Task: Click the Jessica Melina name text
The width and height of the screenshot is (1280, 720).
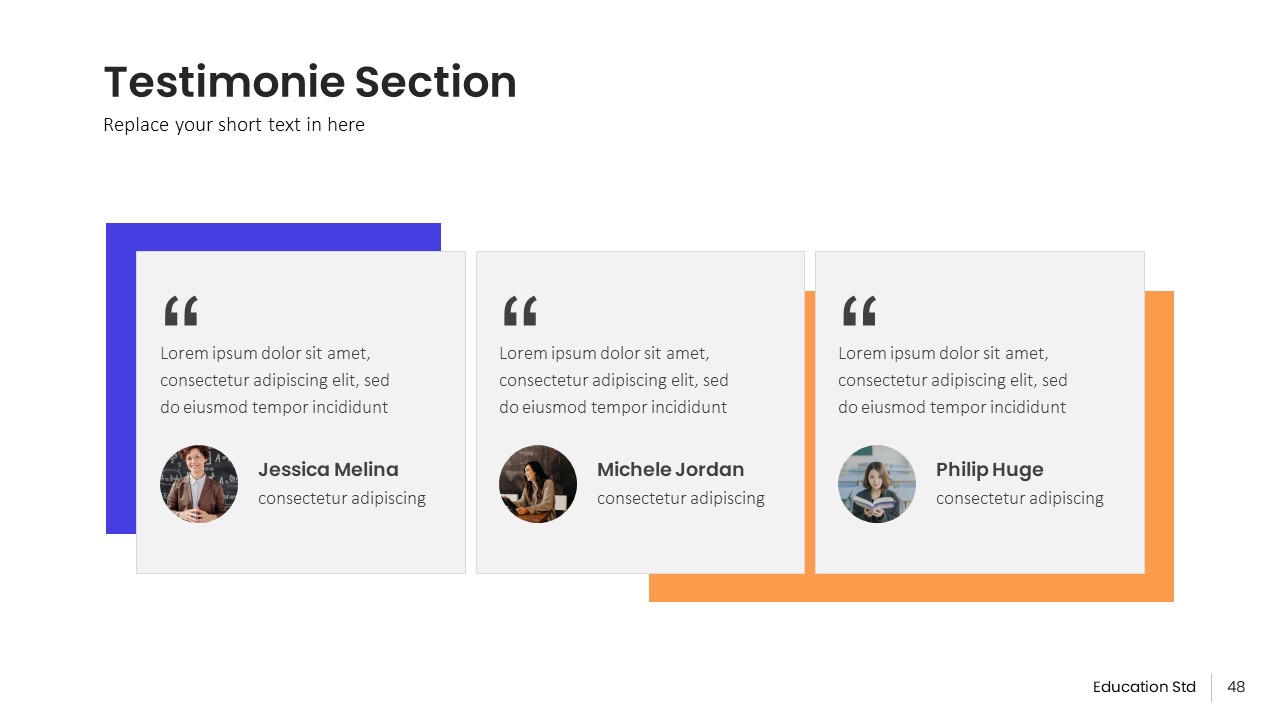Action: [x=328, y=469]
